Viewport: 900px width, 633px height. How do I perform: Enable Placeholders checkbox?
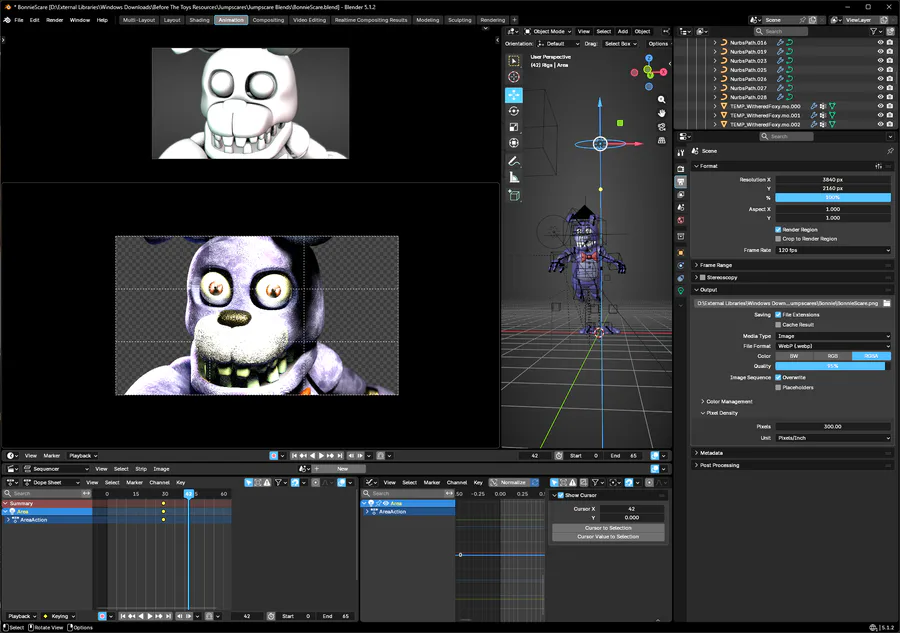tap(778, 387)
